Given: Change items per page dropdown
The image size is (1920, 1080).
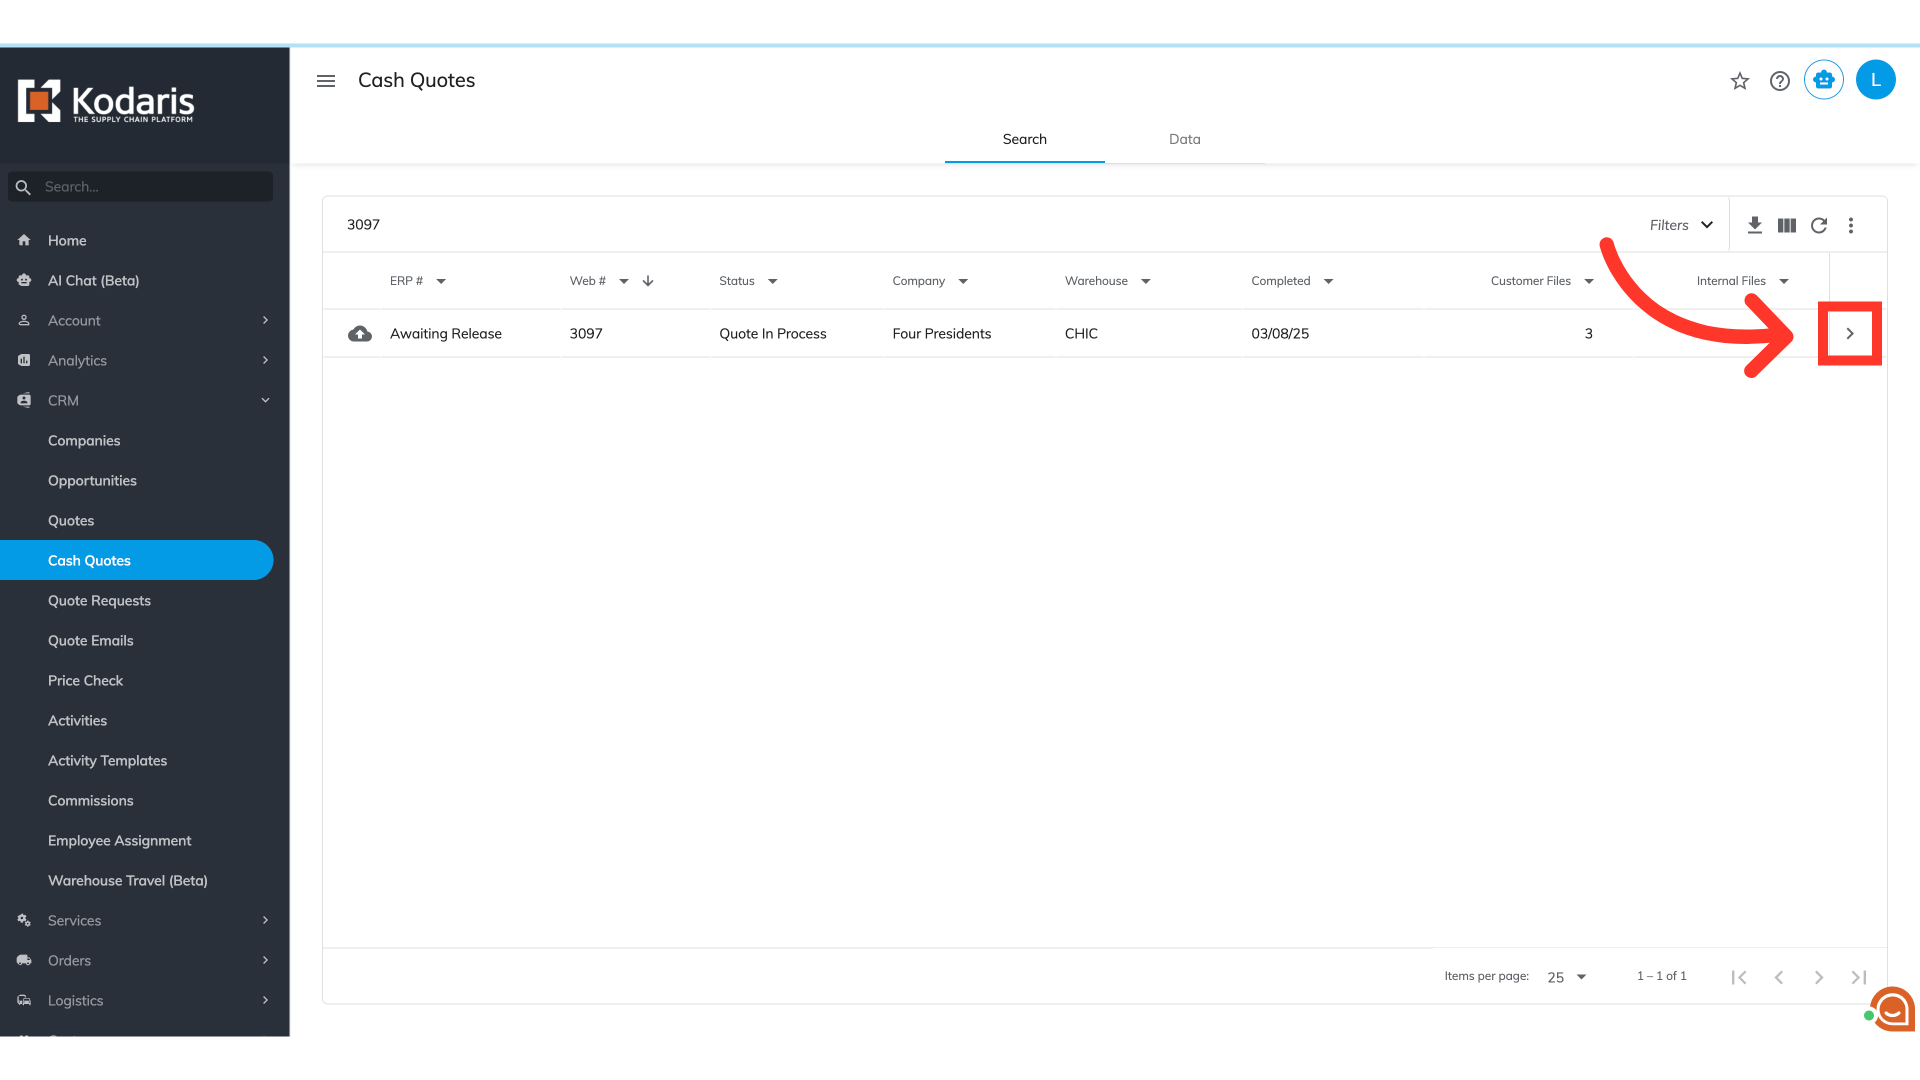Looking at the screenshot, I should tap(1567, 977).
